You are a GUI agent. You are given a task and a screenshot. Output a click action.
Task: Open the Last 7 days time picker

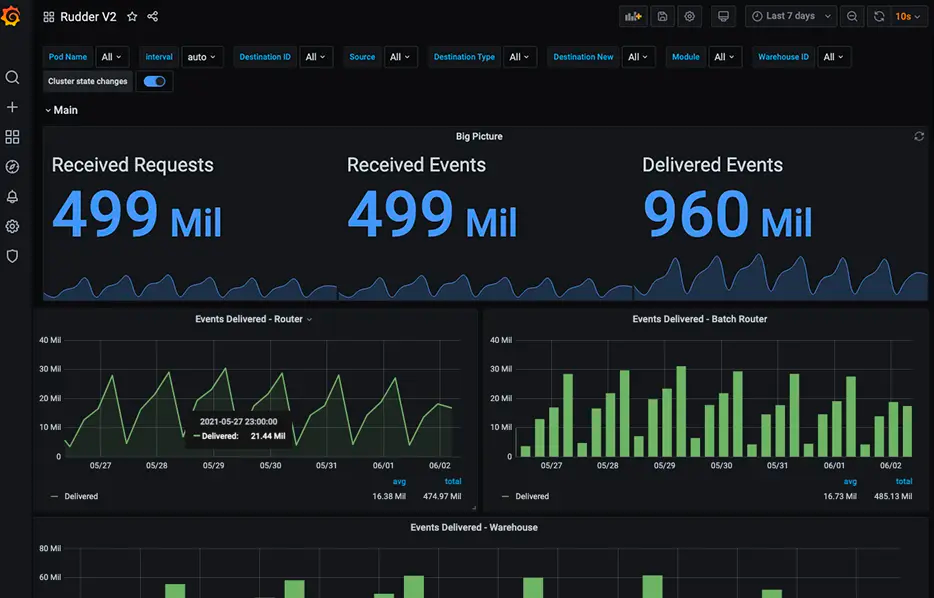(791, 17)
